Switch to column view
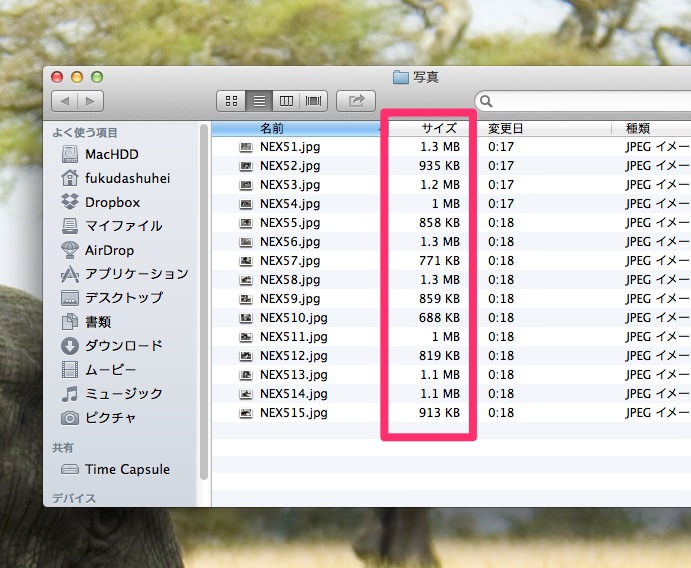The image size is (691, 568). point(286,101)
